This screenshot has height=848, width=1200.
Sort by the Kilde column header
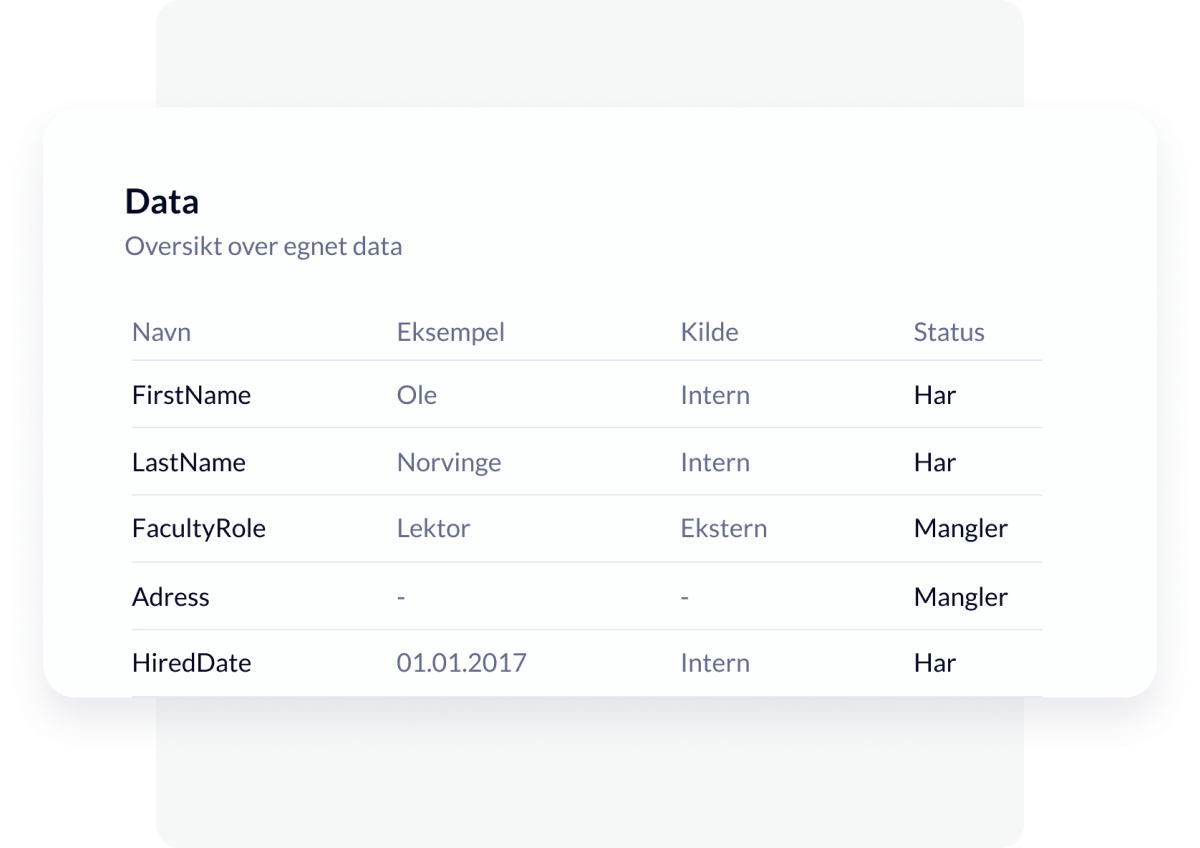pyautogui.click(x=709, y=332)
